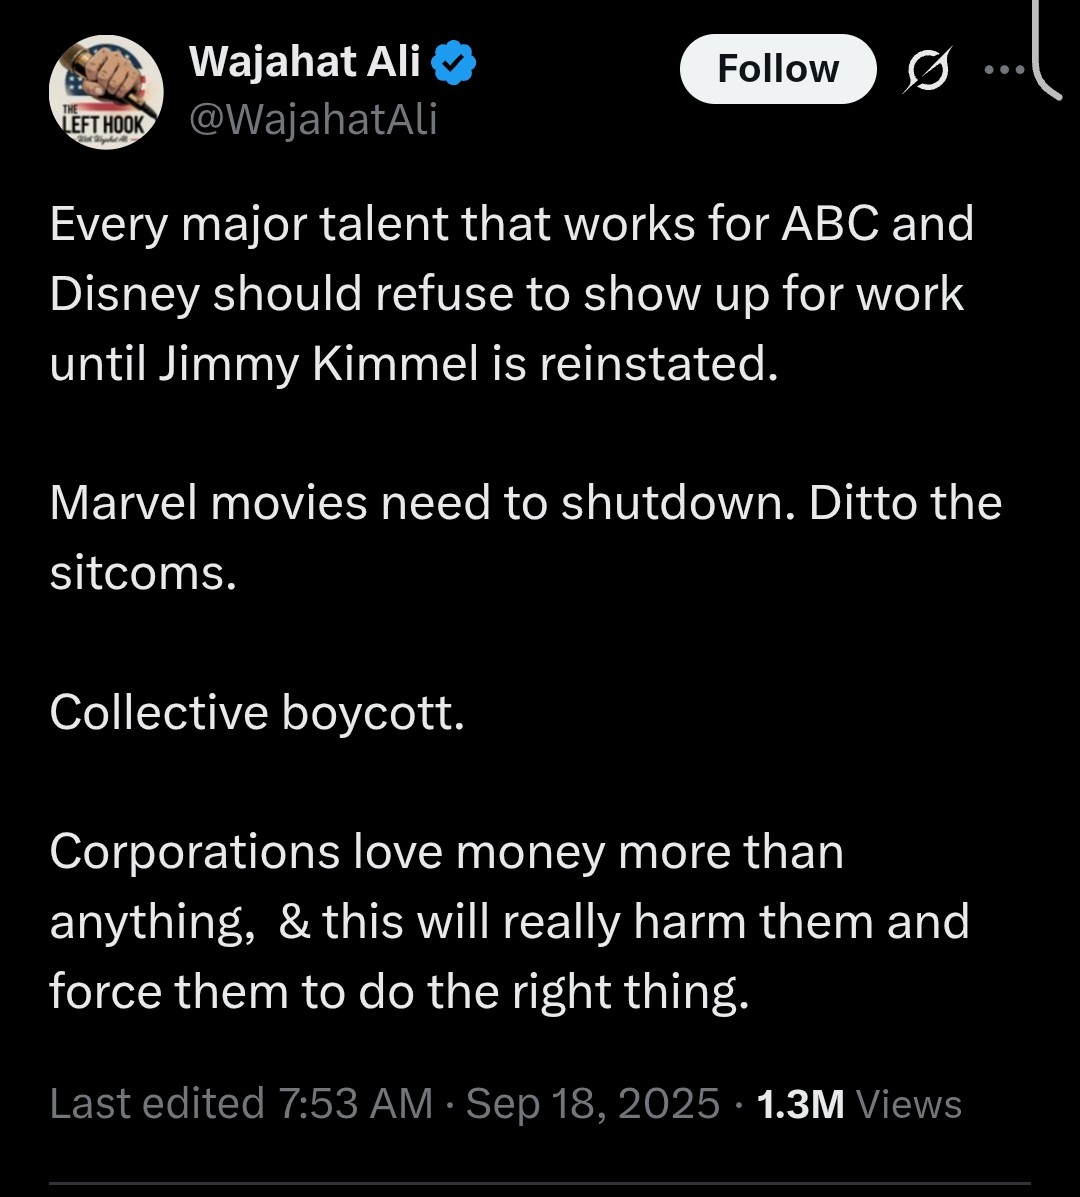Click the 7:53 AM timestamp
Screen dimensions: 1080x1197
coord(356,1104)
